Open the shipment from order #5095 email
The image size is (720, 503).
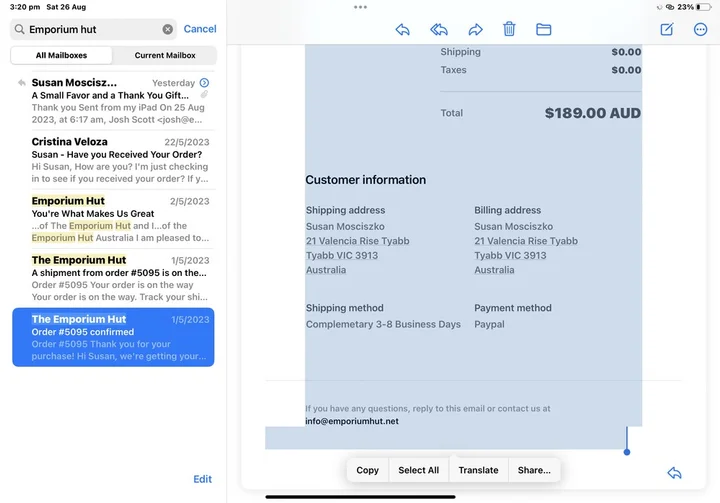click(x=113, y=278)
